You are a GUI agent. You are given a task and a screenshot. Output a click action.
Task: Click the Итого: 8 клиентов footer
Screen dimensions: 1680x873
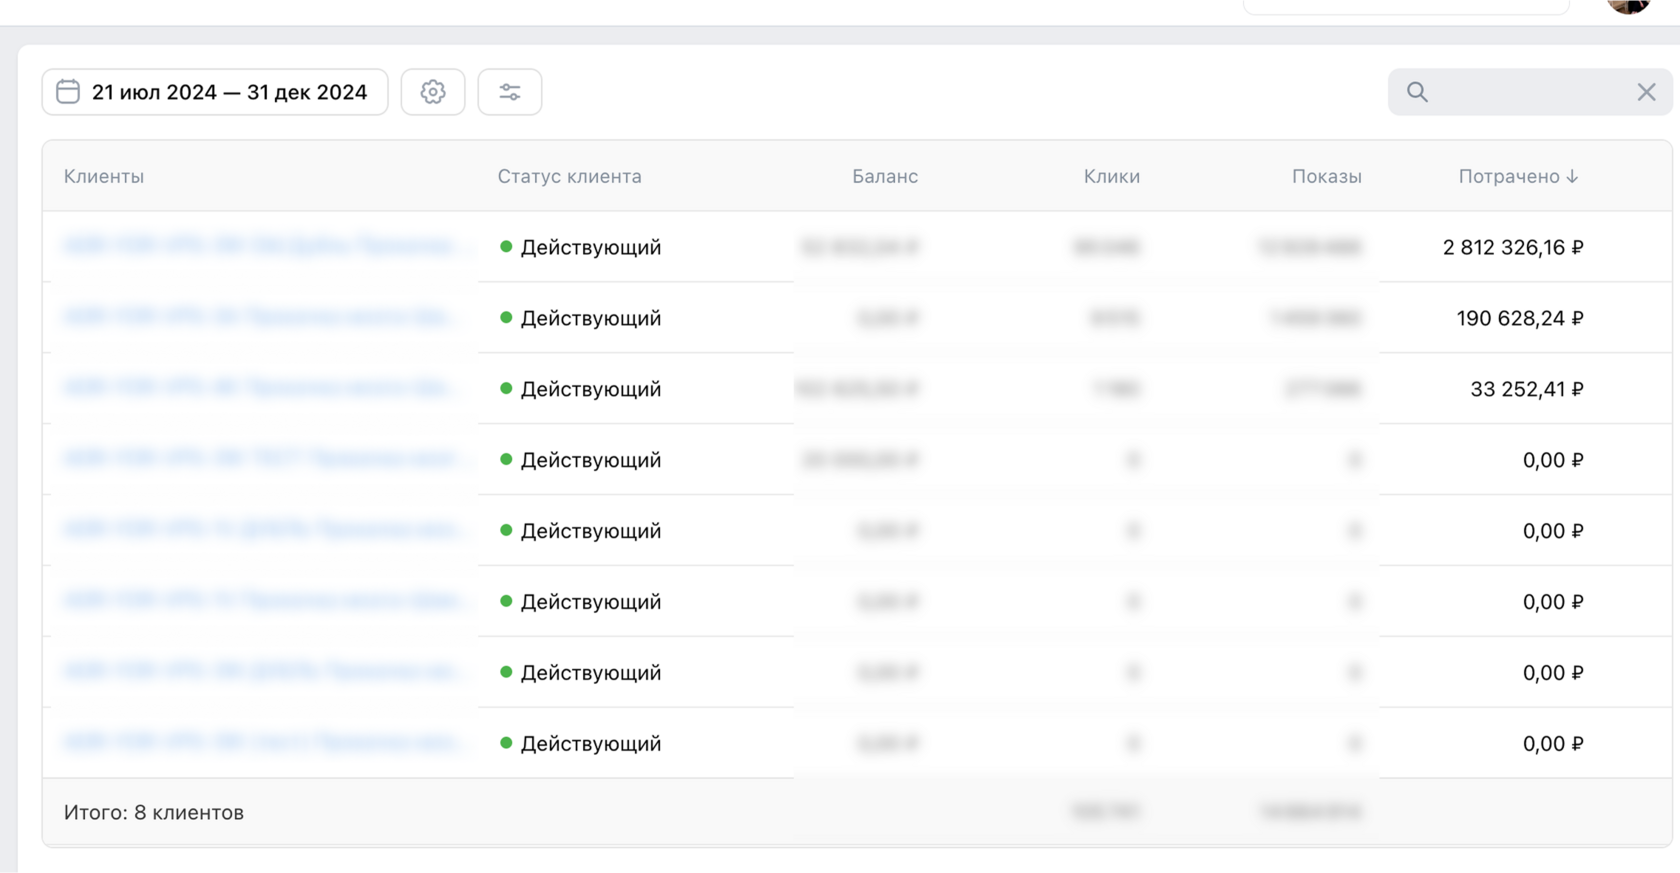154,812
